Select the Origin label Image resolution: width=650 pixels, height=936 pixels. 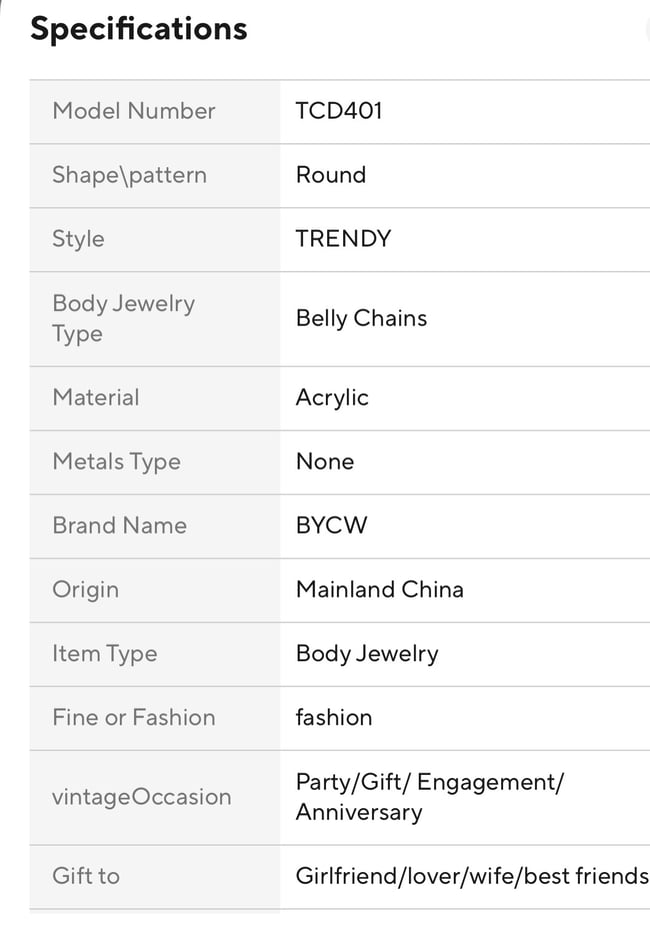[85, 589]
